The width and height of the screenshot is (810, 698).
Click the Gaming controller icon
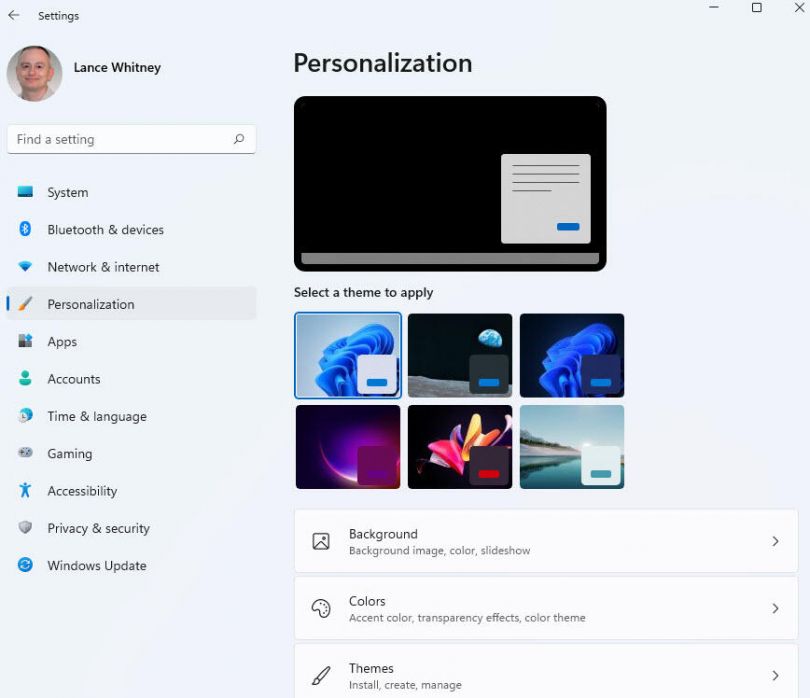point(24,453)
